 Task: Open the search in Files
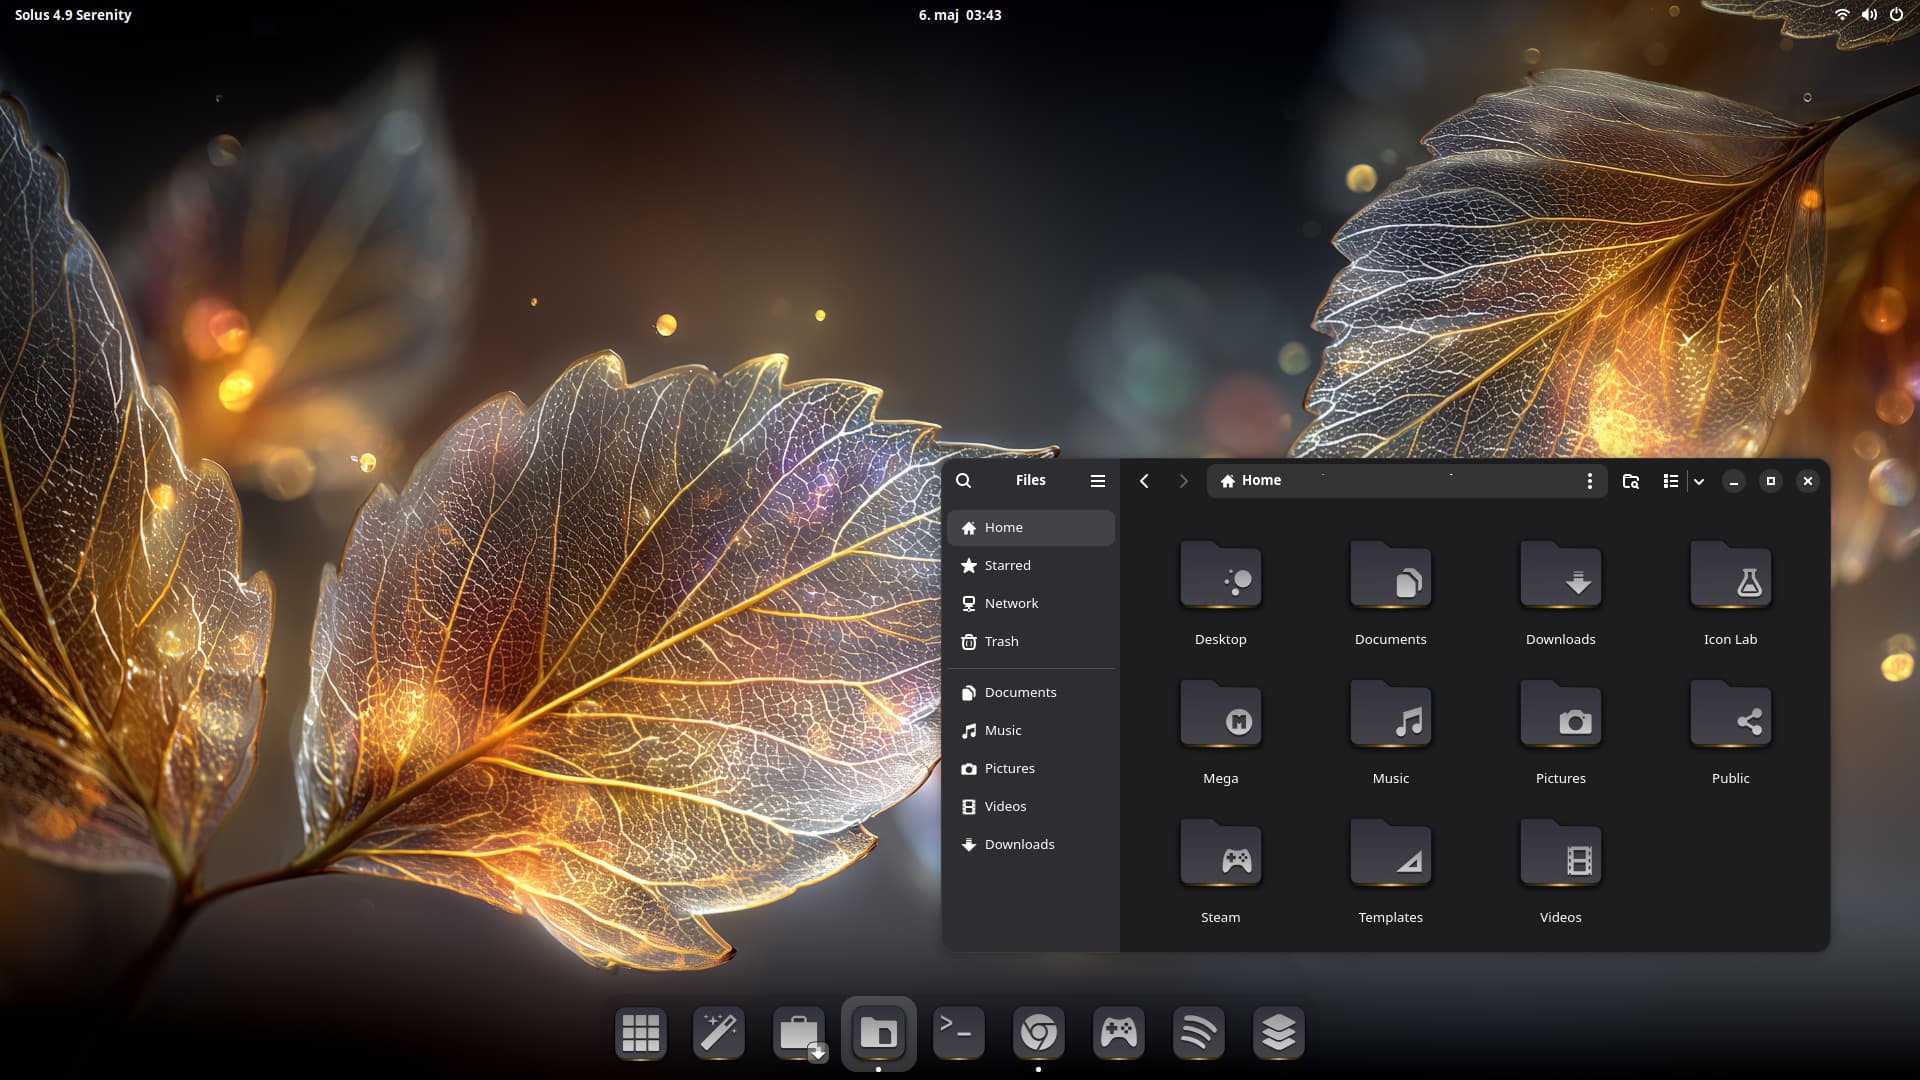963,481
